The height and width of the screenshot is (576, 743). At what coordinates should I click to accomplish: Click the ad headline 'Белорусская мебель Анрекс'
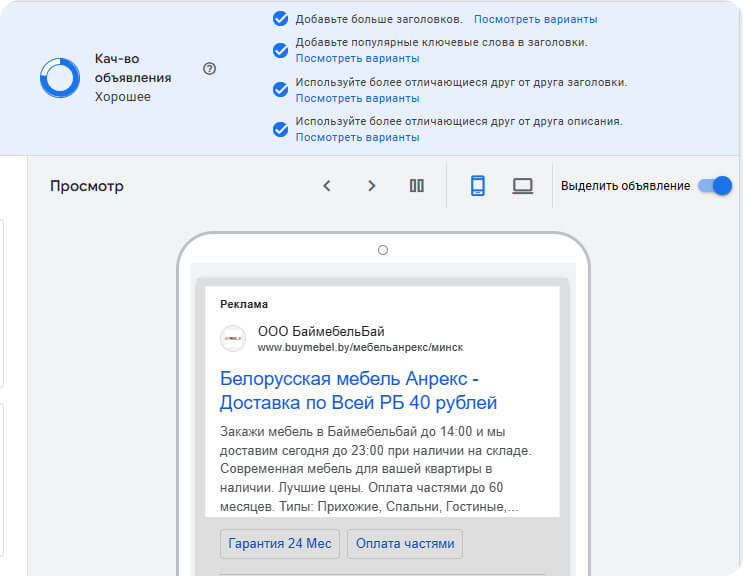click(358, 391)
